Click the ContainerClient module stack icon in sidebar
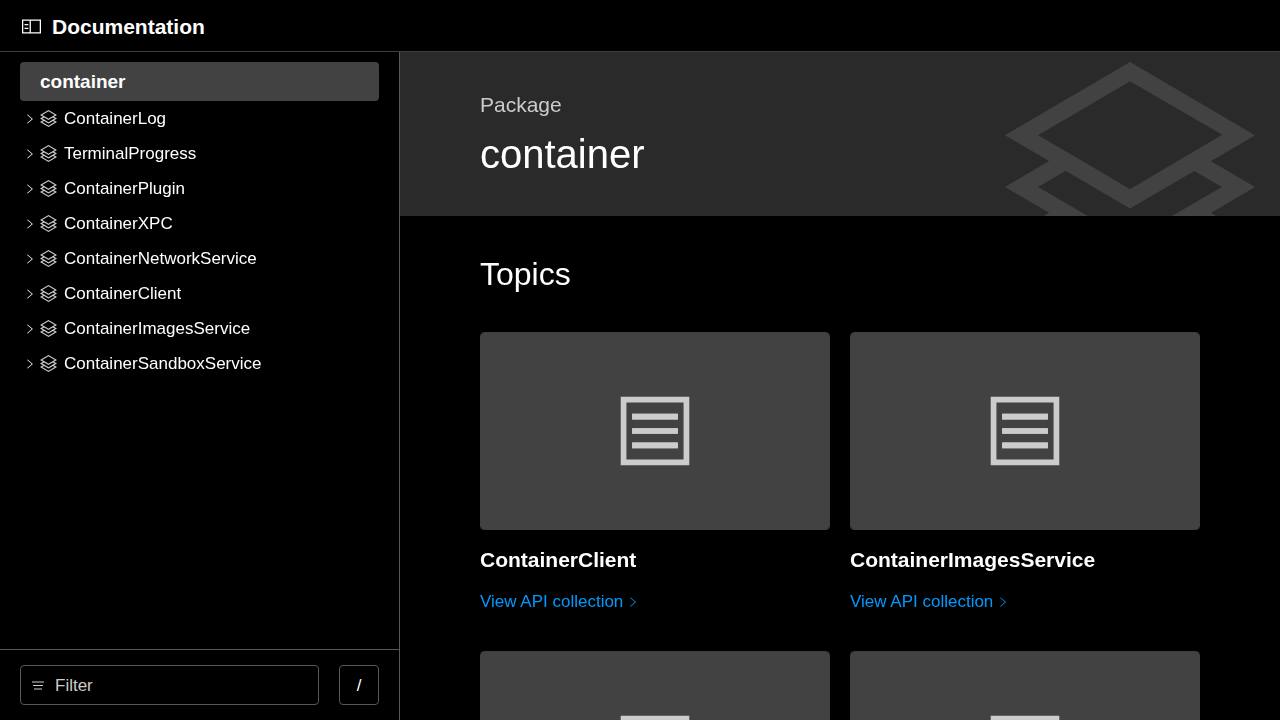 tap(48, 293)
